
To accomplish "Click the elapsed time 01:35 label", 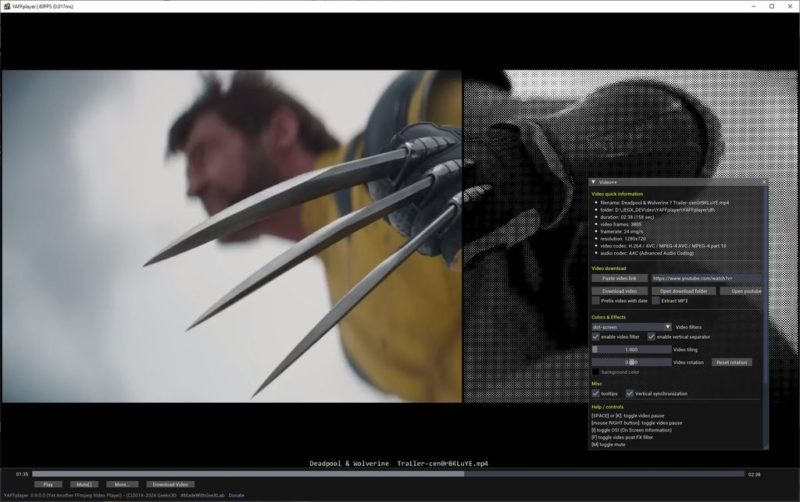I will [21, 474].
